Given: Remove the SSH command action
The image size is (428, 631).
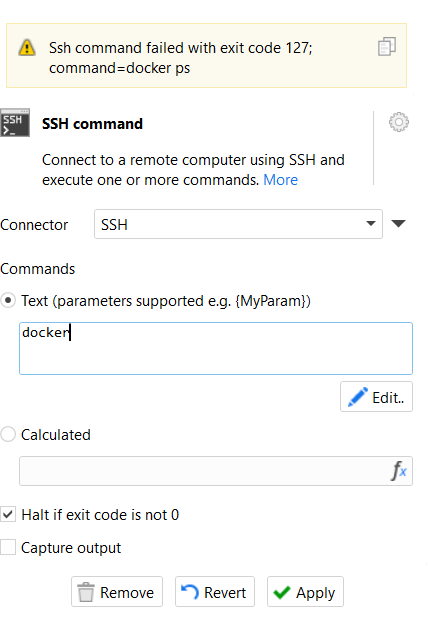Looking at the screenshot, I should pyautogui.click(x=117, y=592).
